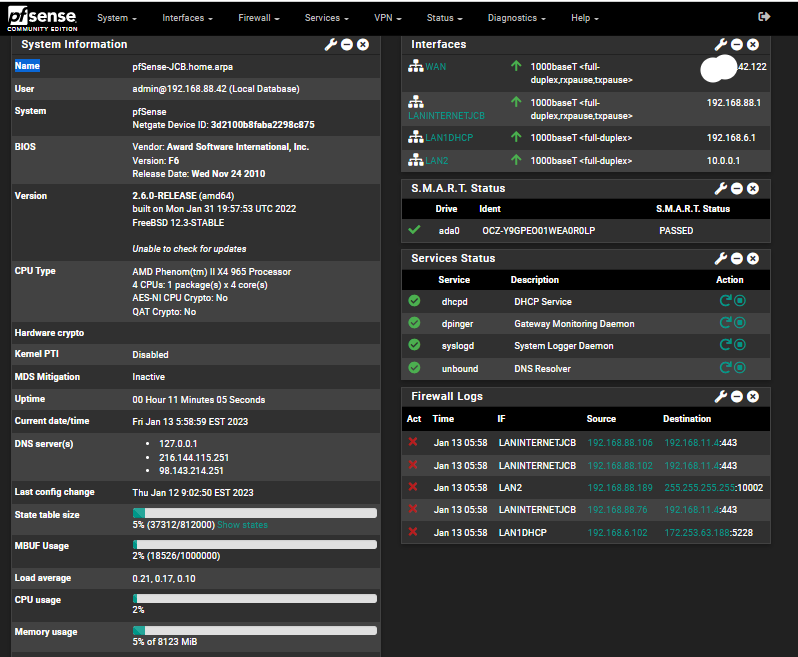Click the pfSense Community Edition logo
This screenshot has width=798, height=657.
coord(42,20)
